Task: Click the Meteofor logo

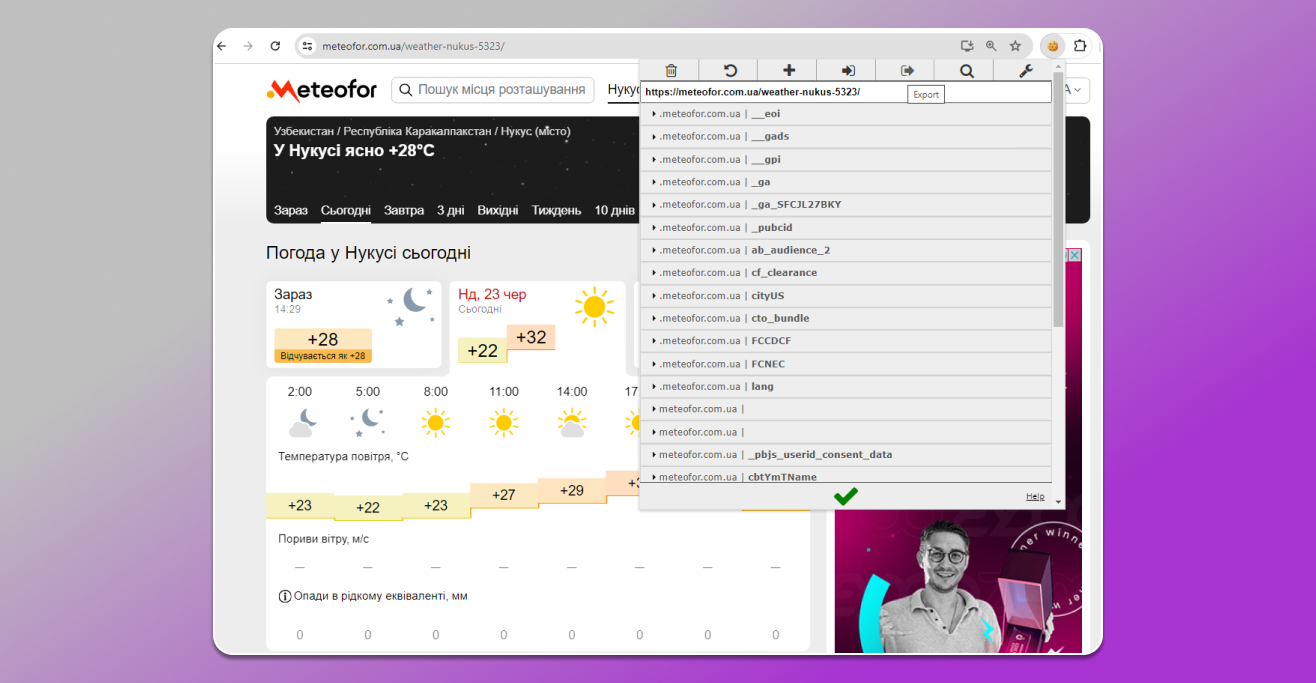Action: 322,91
